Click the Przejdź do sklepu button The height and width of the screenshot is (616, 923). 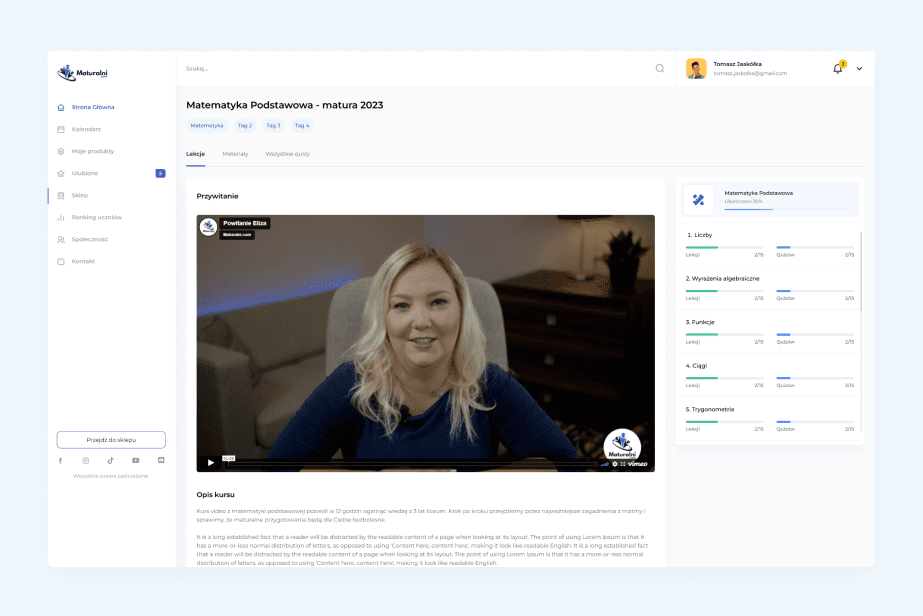pyautogui.click(x=111, y=440)
